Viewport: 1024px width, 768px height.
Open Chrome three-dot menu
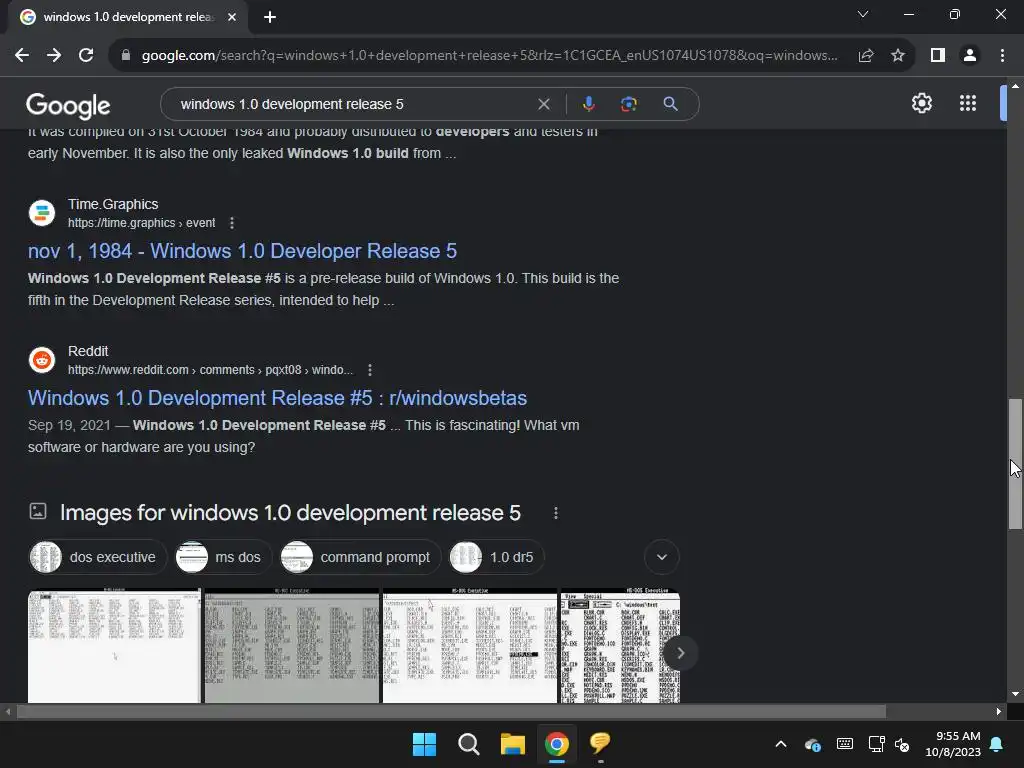pos(1002,56)
